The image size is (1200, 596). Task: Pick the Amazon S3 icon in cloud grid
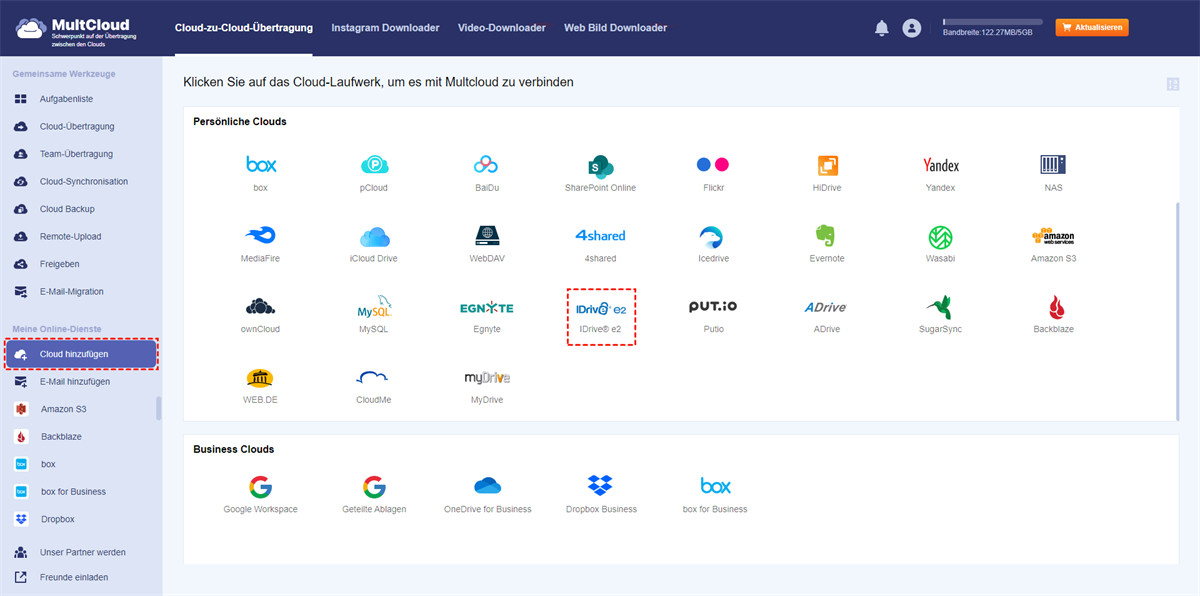point(1053,236)
